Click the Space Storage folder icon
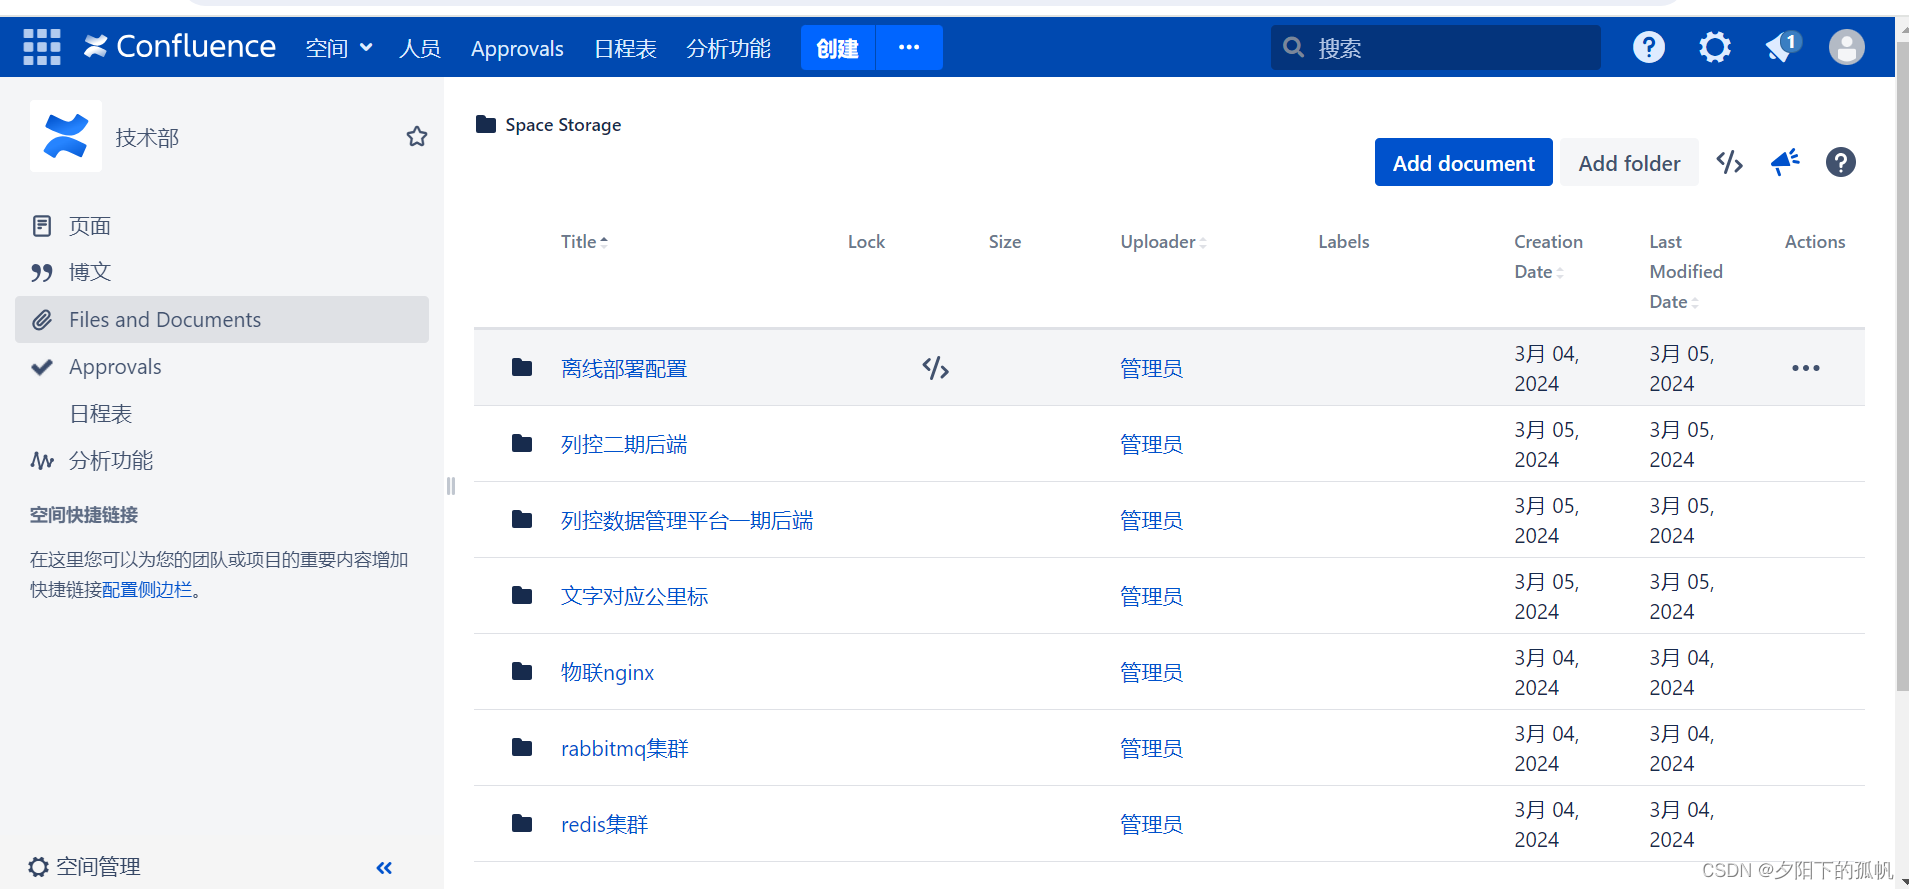This screenshot has height=889, width=1909. (486, 124)
